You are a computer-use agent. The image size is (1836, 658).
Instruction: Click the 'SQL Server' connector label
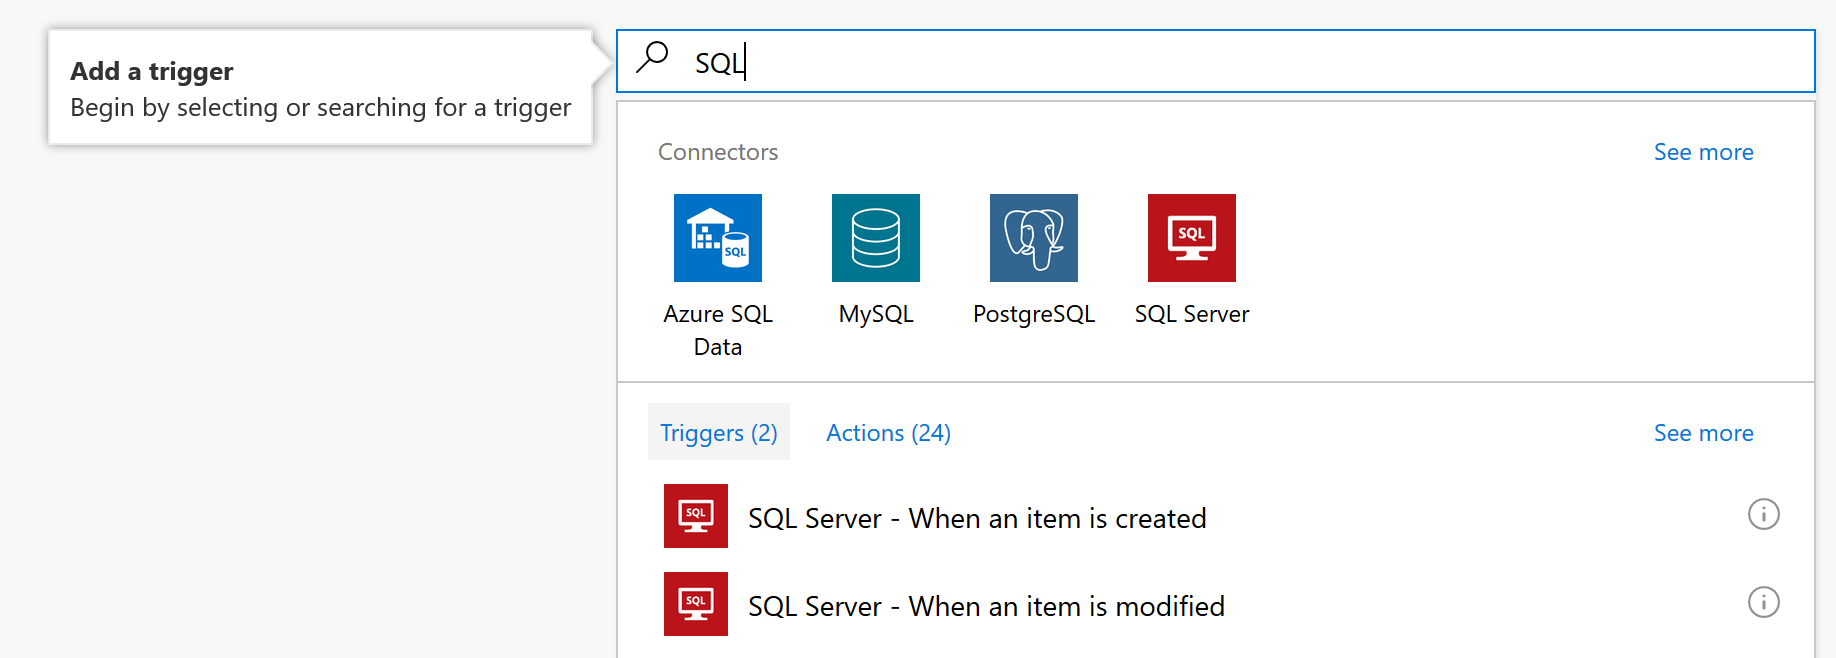[1192, 314]
